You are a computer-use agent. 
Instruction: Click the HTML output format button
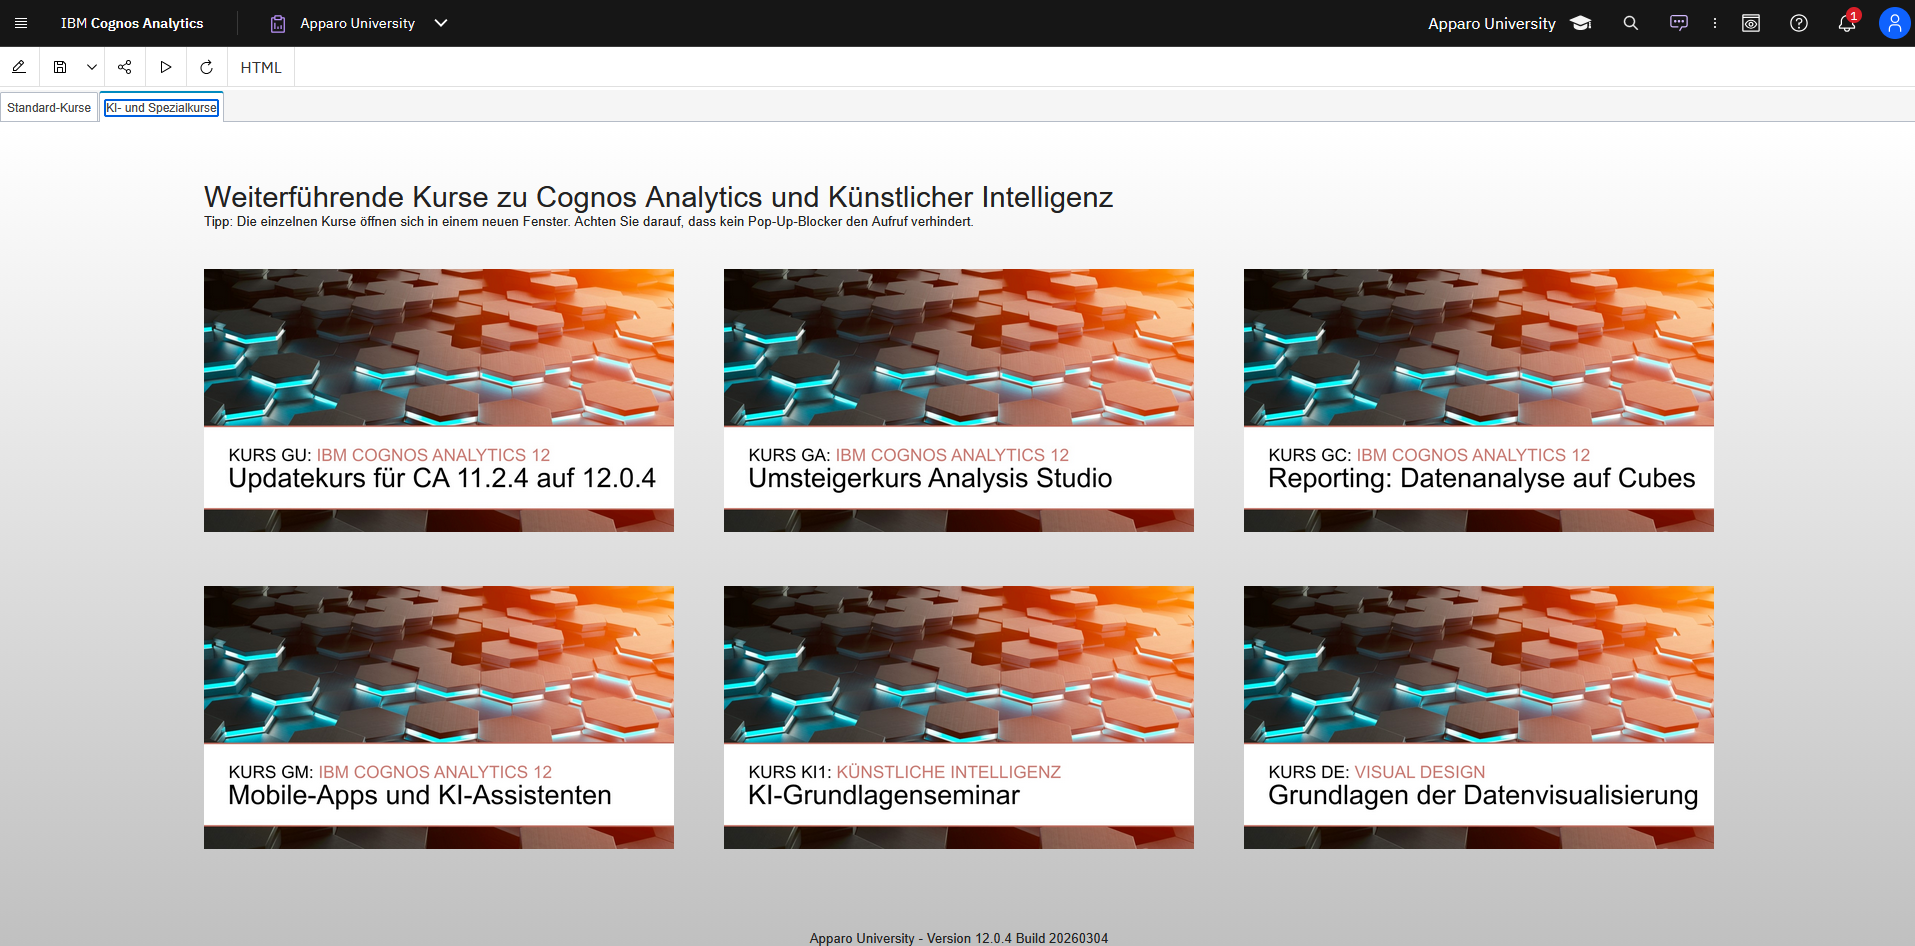tap(261, 67)
